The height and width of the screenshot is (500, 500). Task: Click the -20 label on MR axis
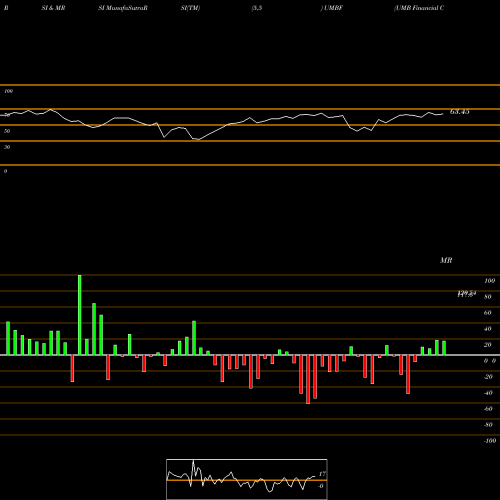click(x=488, y=377)
